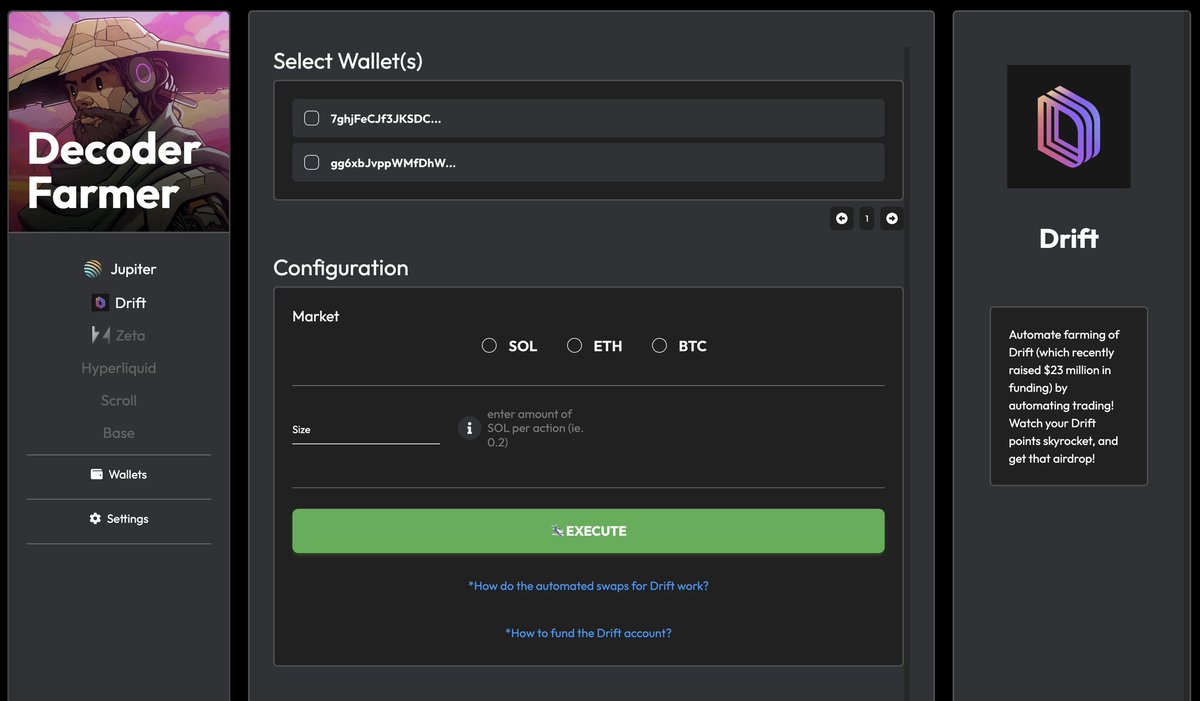This screenshot has width=1200, height=701.
Task: Click the Decoder Farmer banner image
Action: click(x=119, y=122)
